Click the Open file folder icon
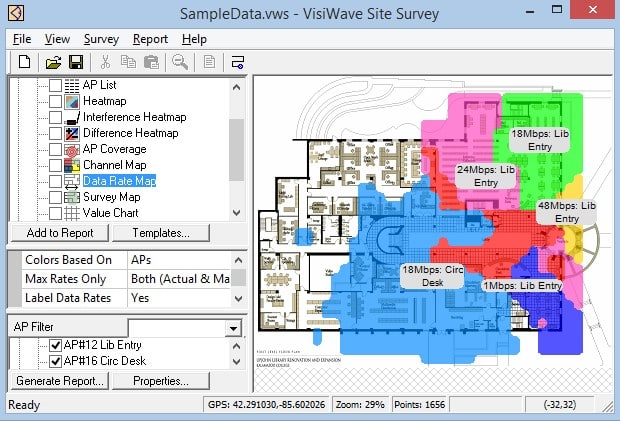This screenshot has width=620, height=421. point(53,62)
